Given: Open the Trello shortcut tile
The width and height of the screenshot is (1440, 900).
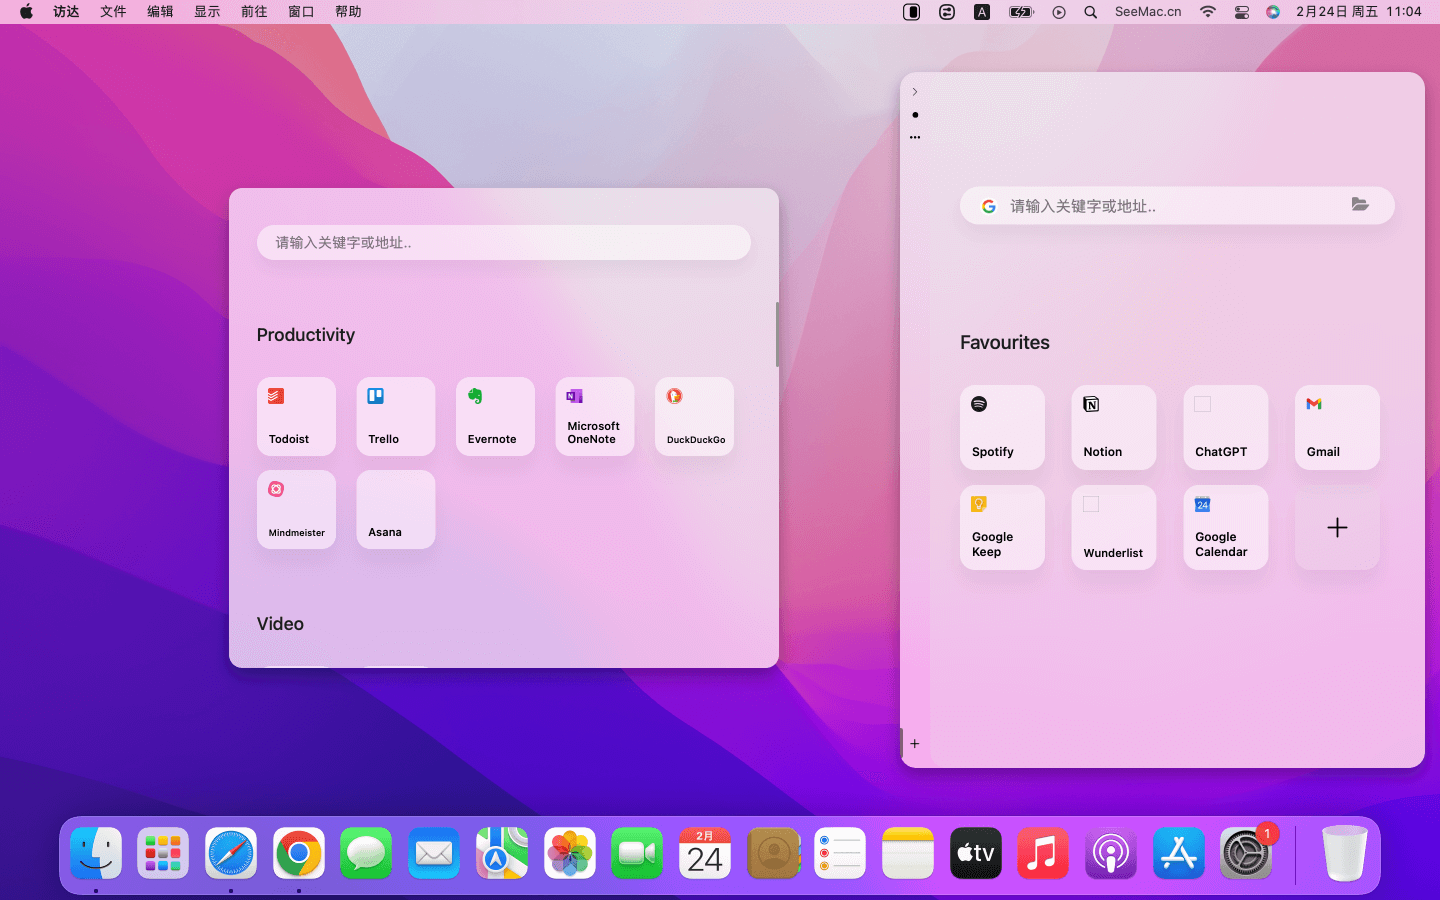Looking at the screenshot, I should [396, 416].
